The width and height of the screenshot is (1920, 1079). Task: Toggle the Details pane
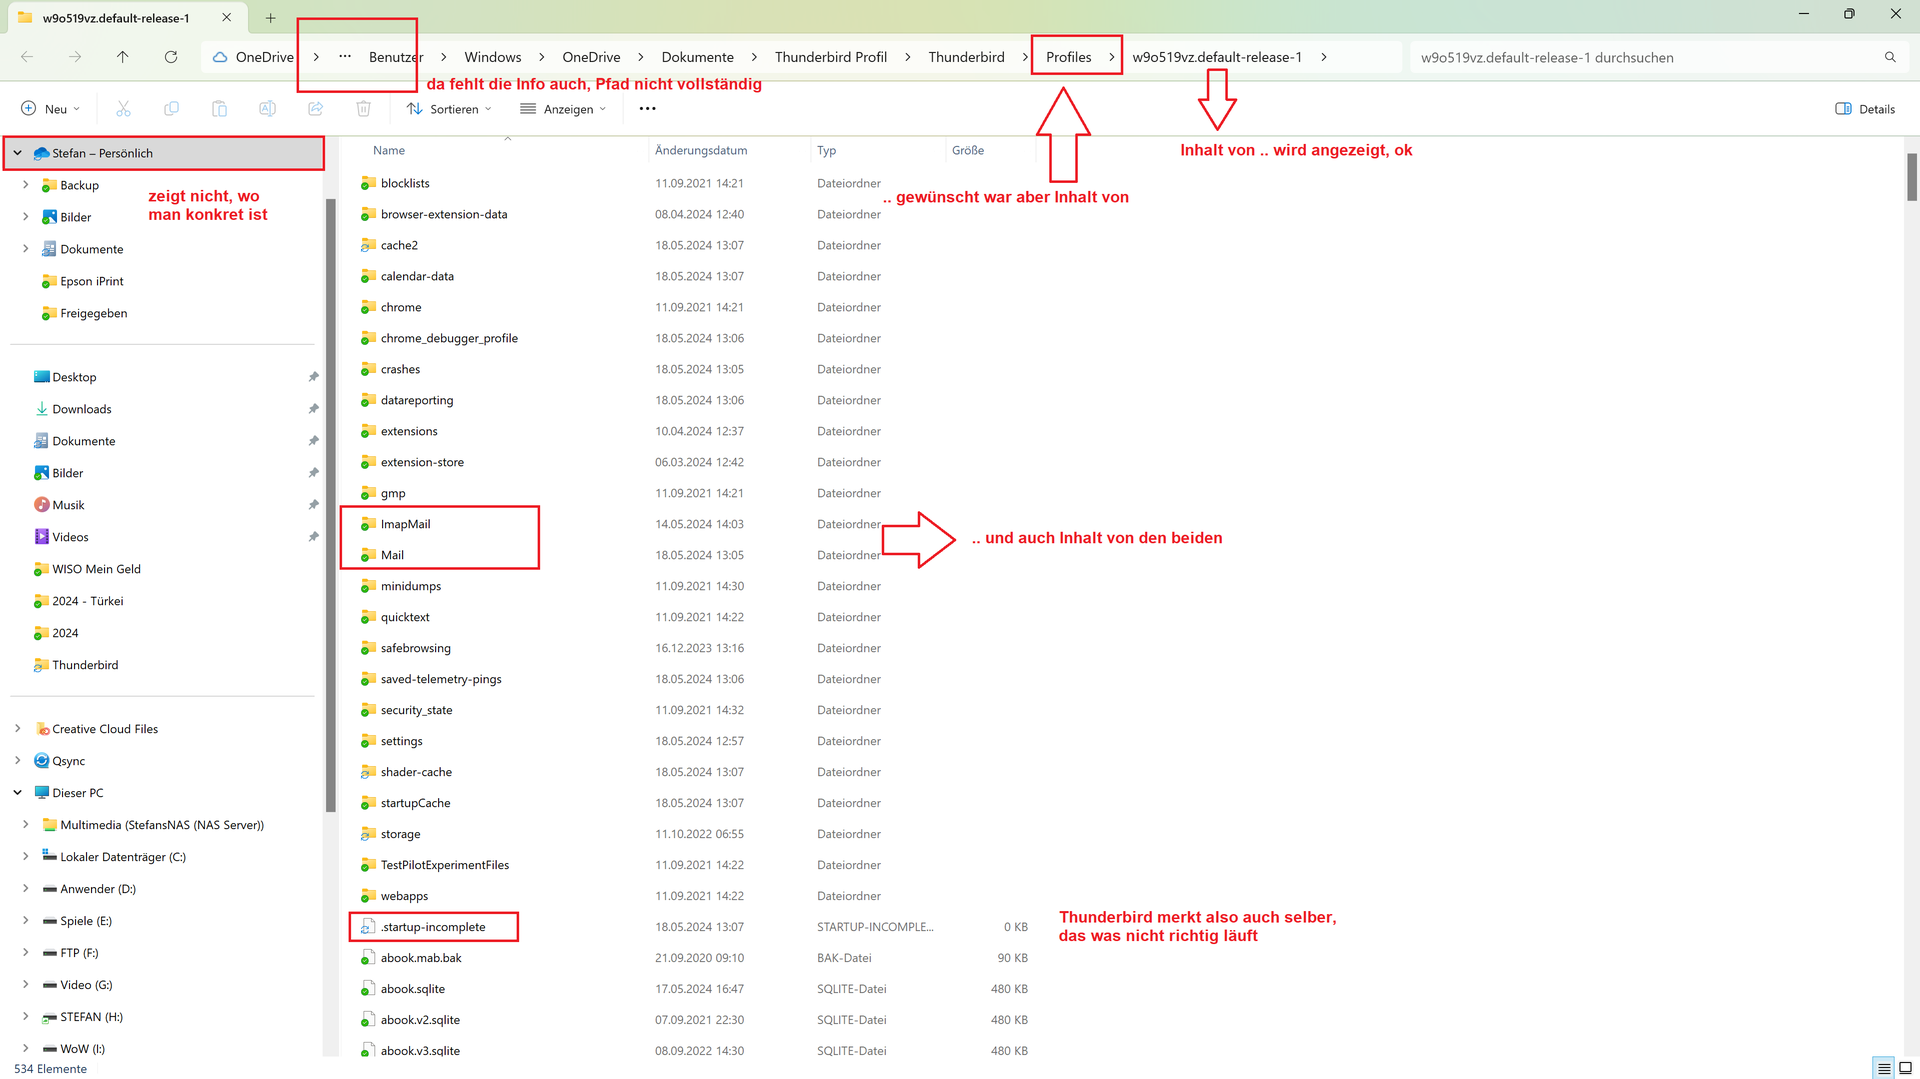click(1865, 109)
